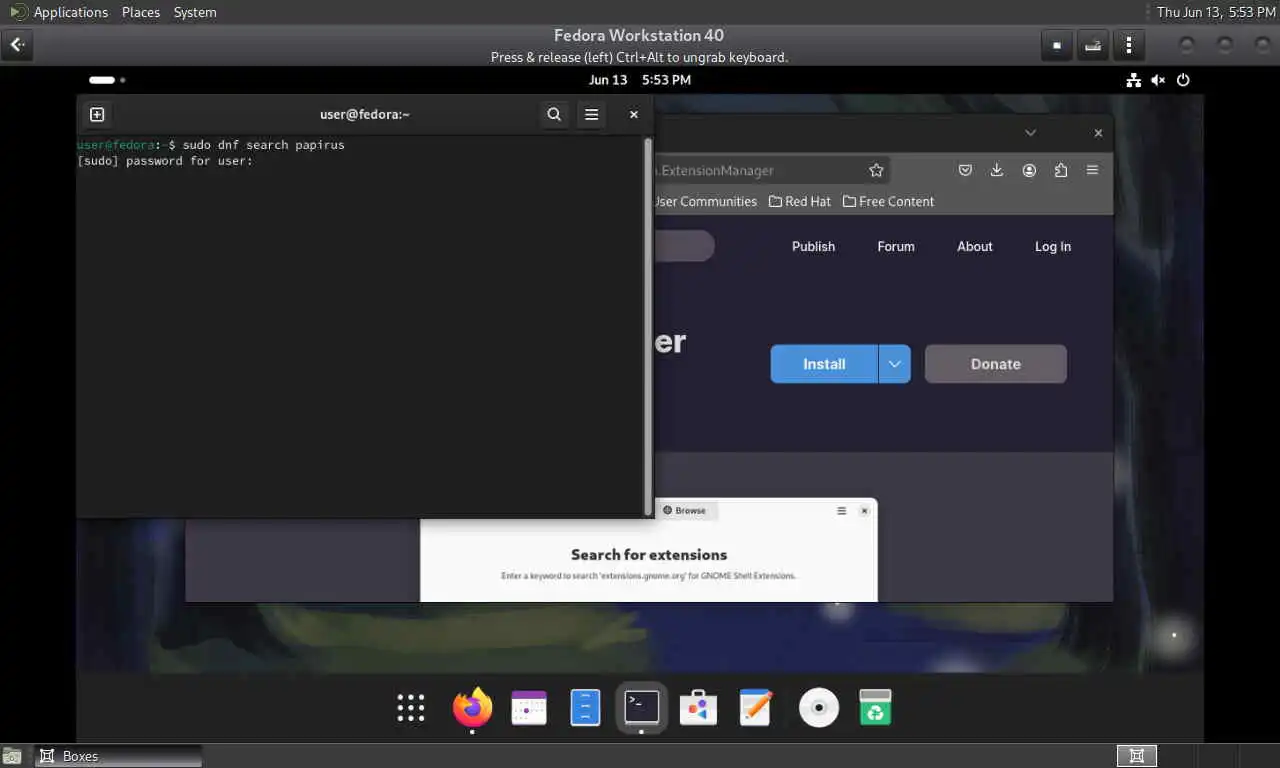Open the Red Hat bookmarks folder
Image resolution: width=1280 pixels, height=768 pixels.
coord(799,201)
